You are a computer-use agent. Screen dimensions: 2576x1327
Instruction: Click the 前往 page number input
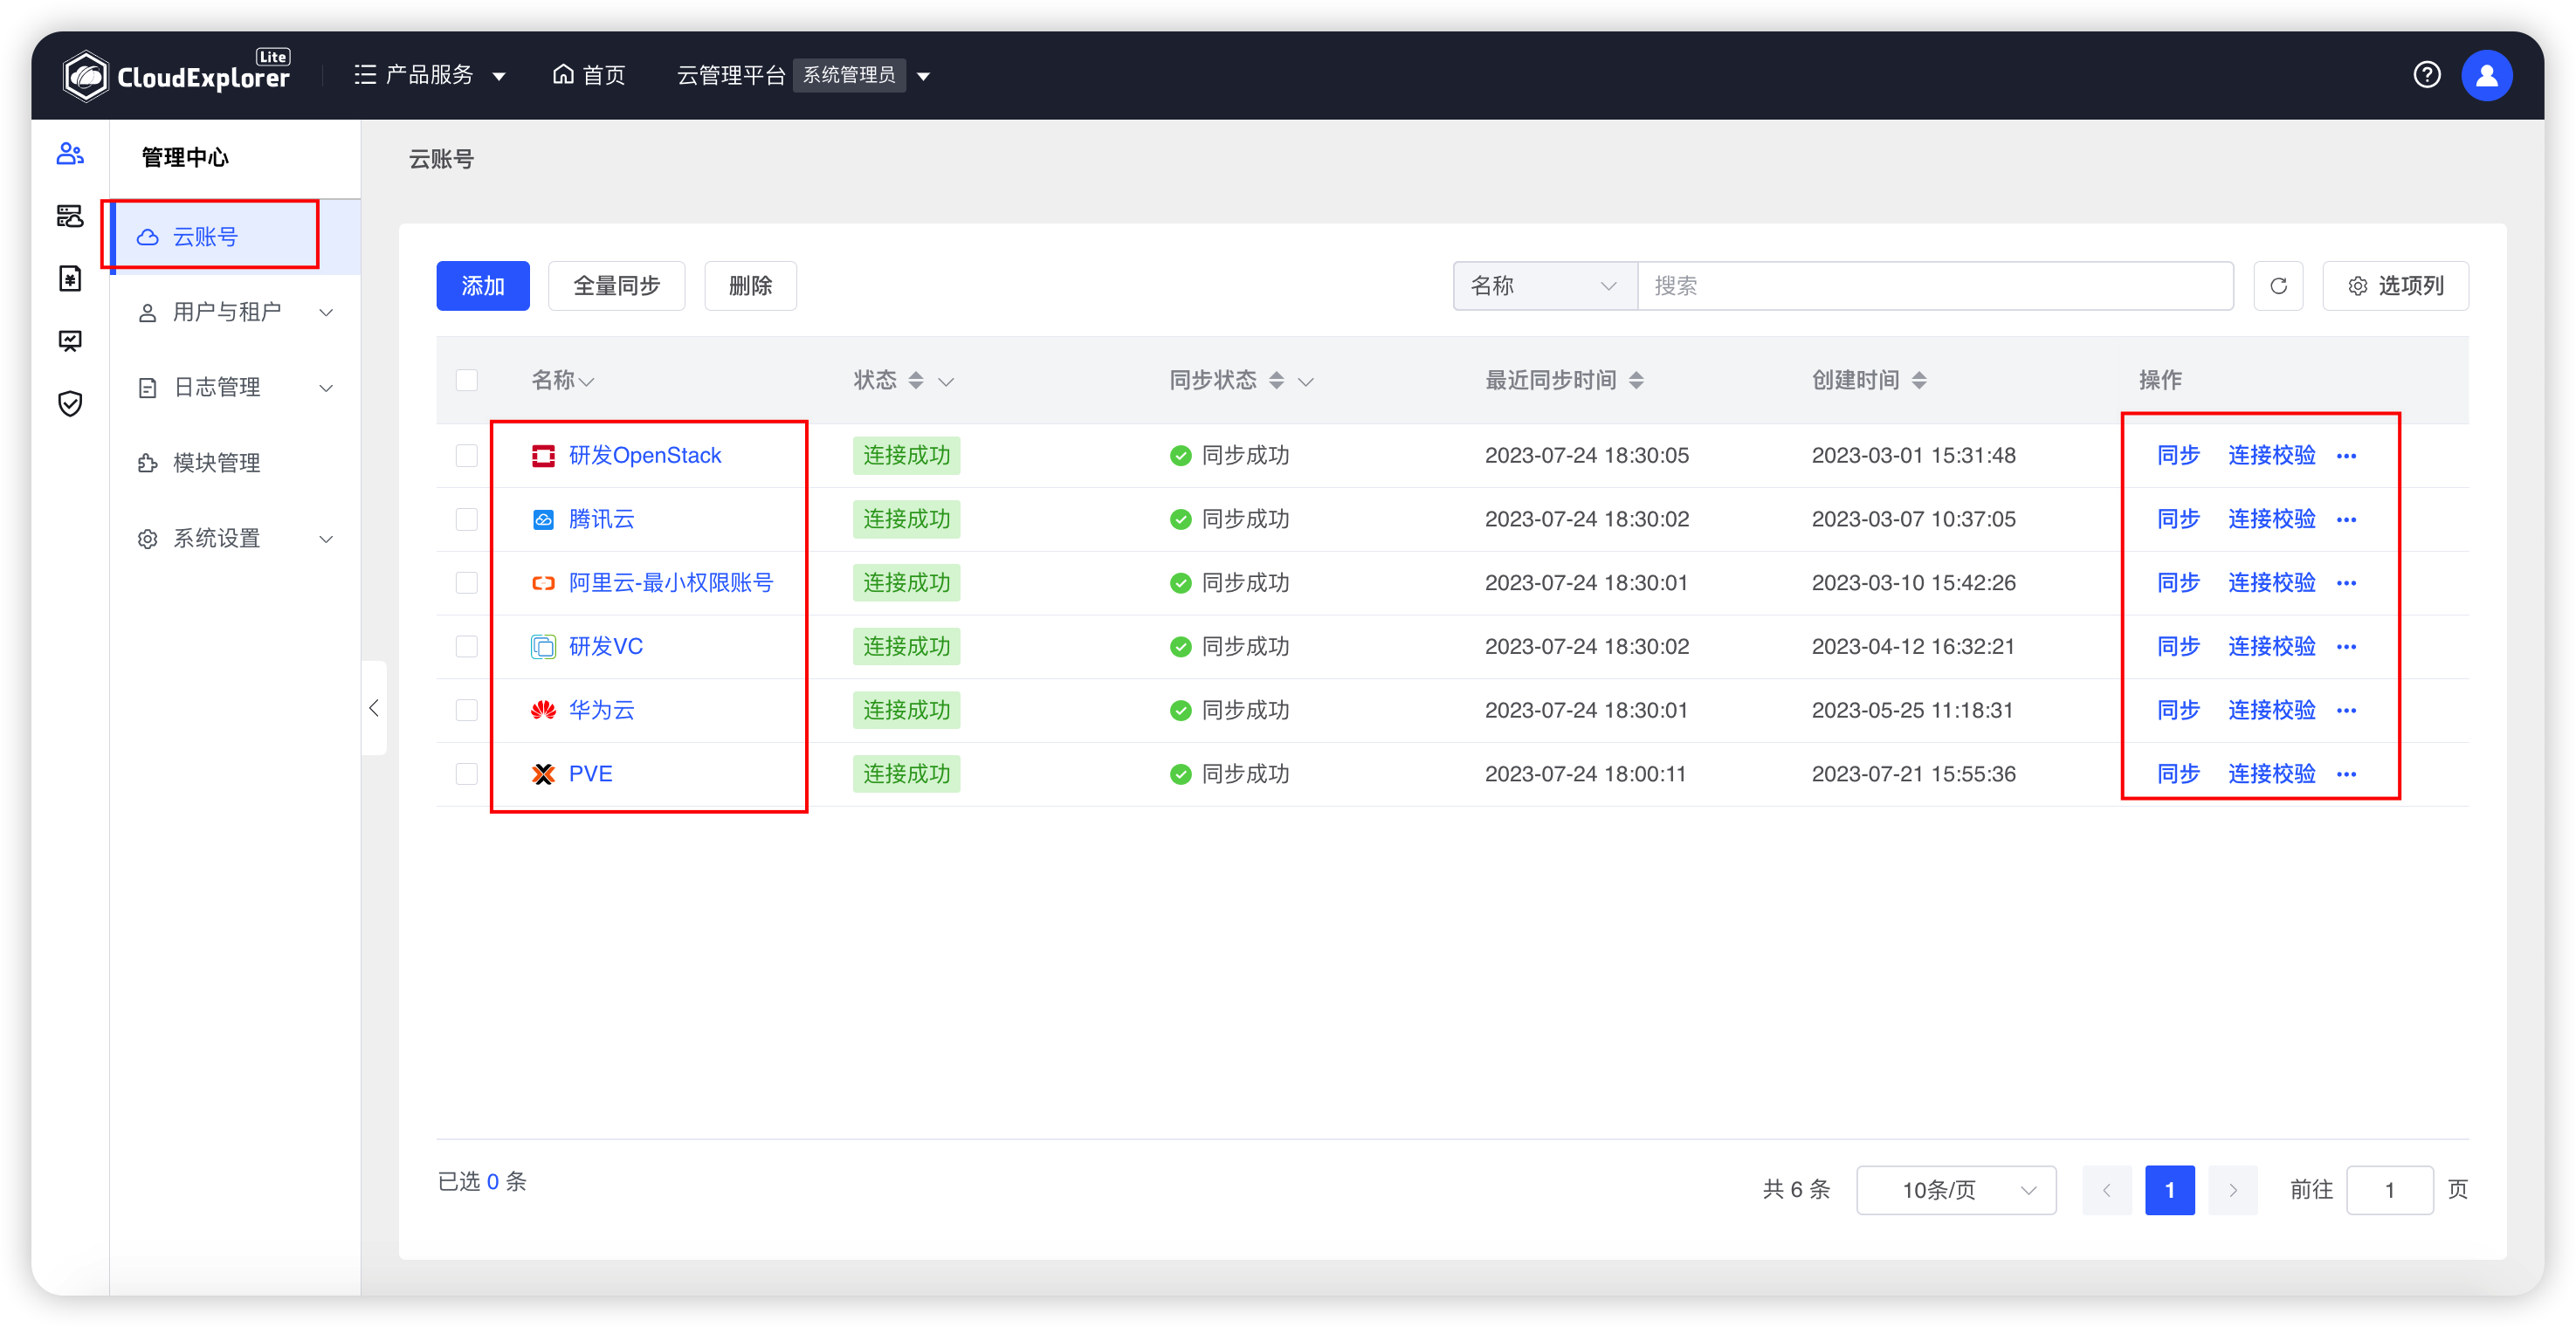click(x=2389, y=1190)
